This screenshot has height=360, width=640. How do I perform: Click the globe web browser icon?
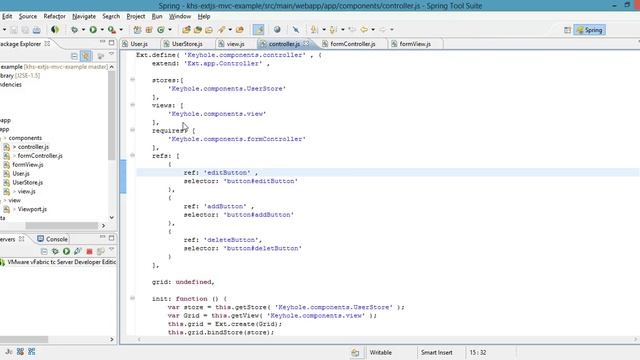[x=277, y=29]
